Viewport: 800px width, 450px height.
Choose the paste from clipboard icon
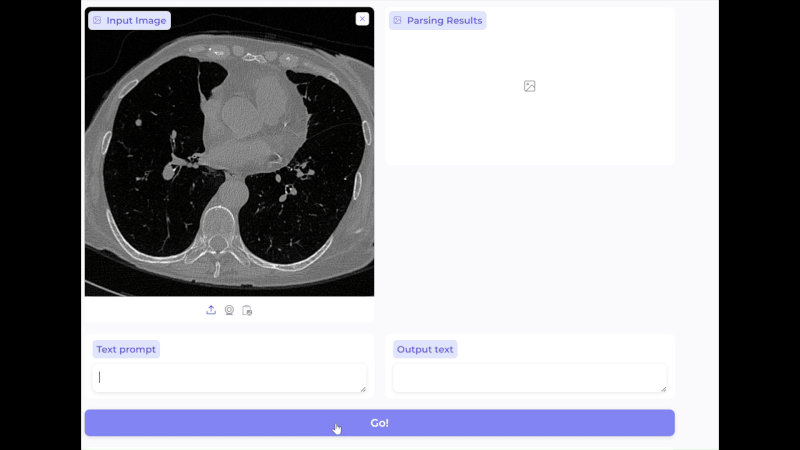click(x=247, y=310)
